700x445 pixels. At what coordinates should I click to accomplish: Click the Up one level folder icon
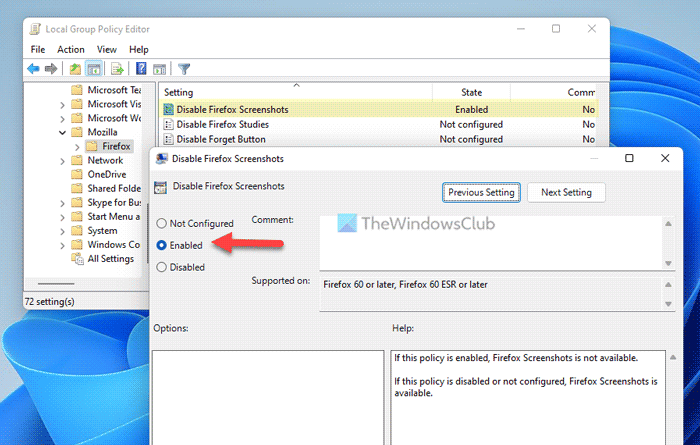[x=75, y=69]
